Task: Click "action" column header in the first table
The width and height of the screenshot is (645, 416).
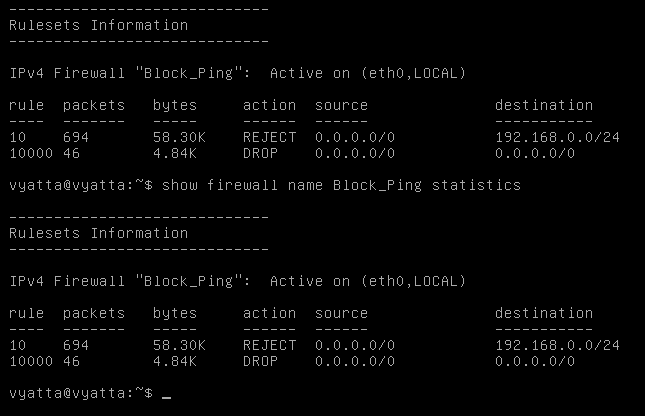Action: pos(269,105)
